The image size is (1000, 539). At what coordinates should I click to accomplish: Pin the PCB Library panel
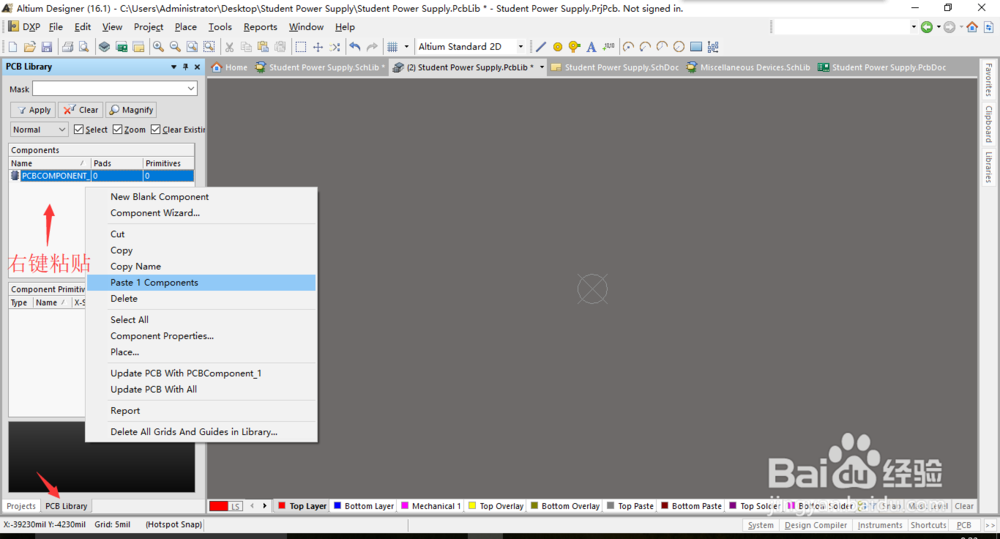[186, 66]
